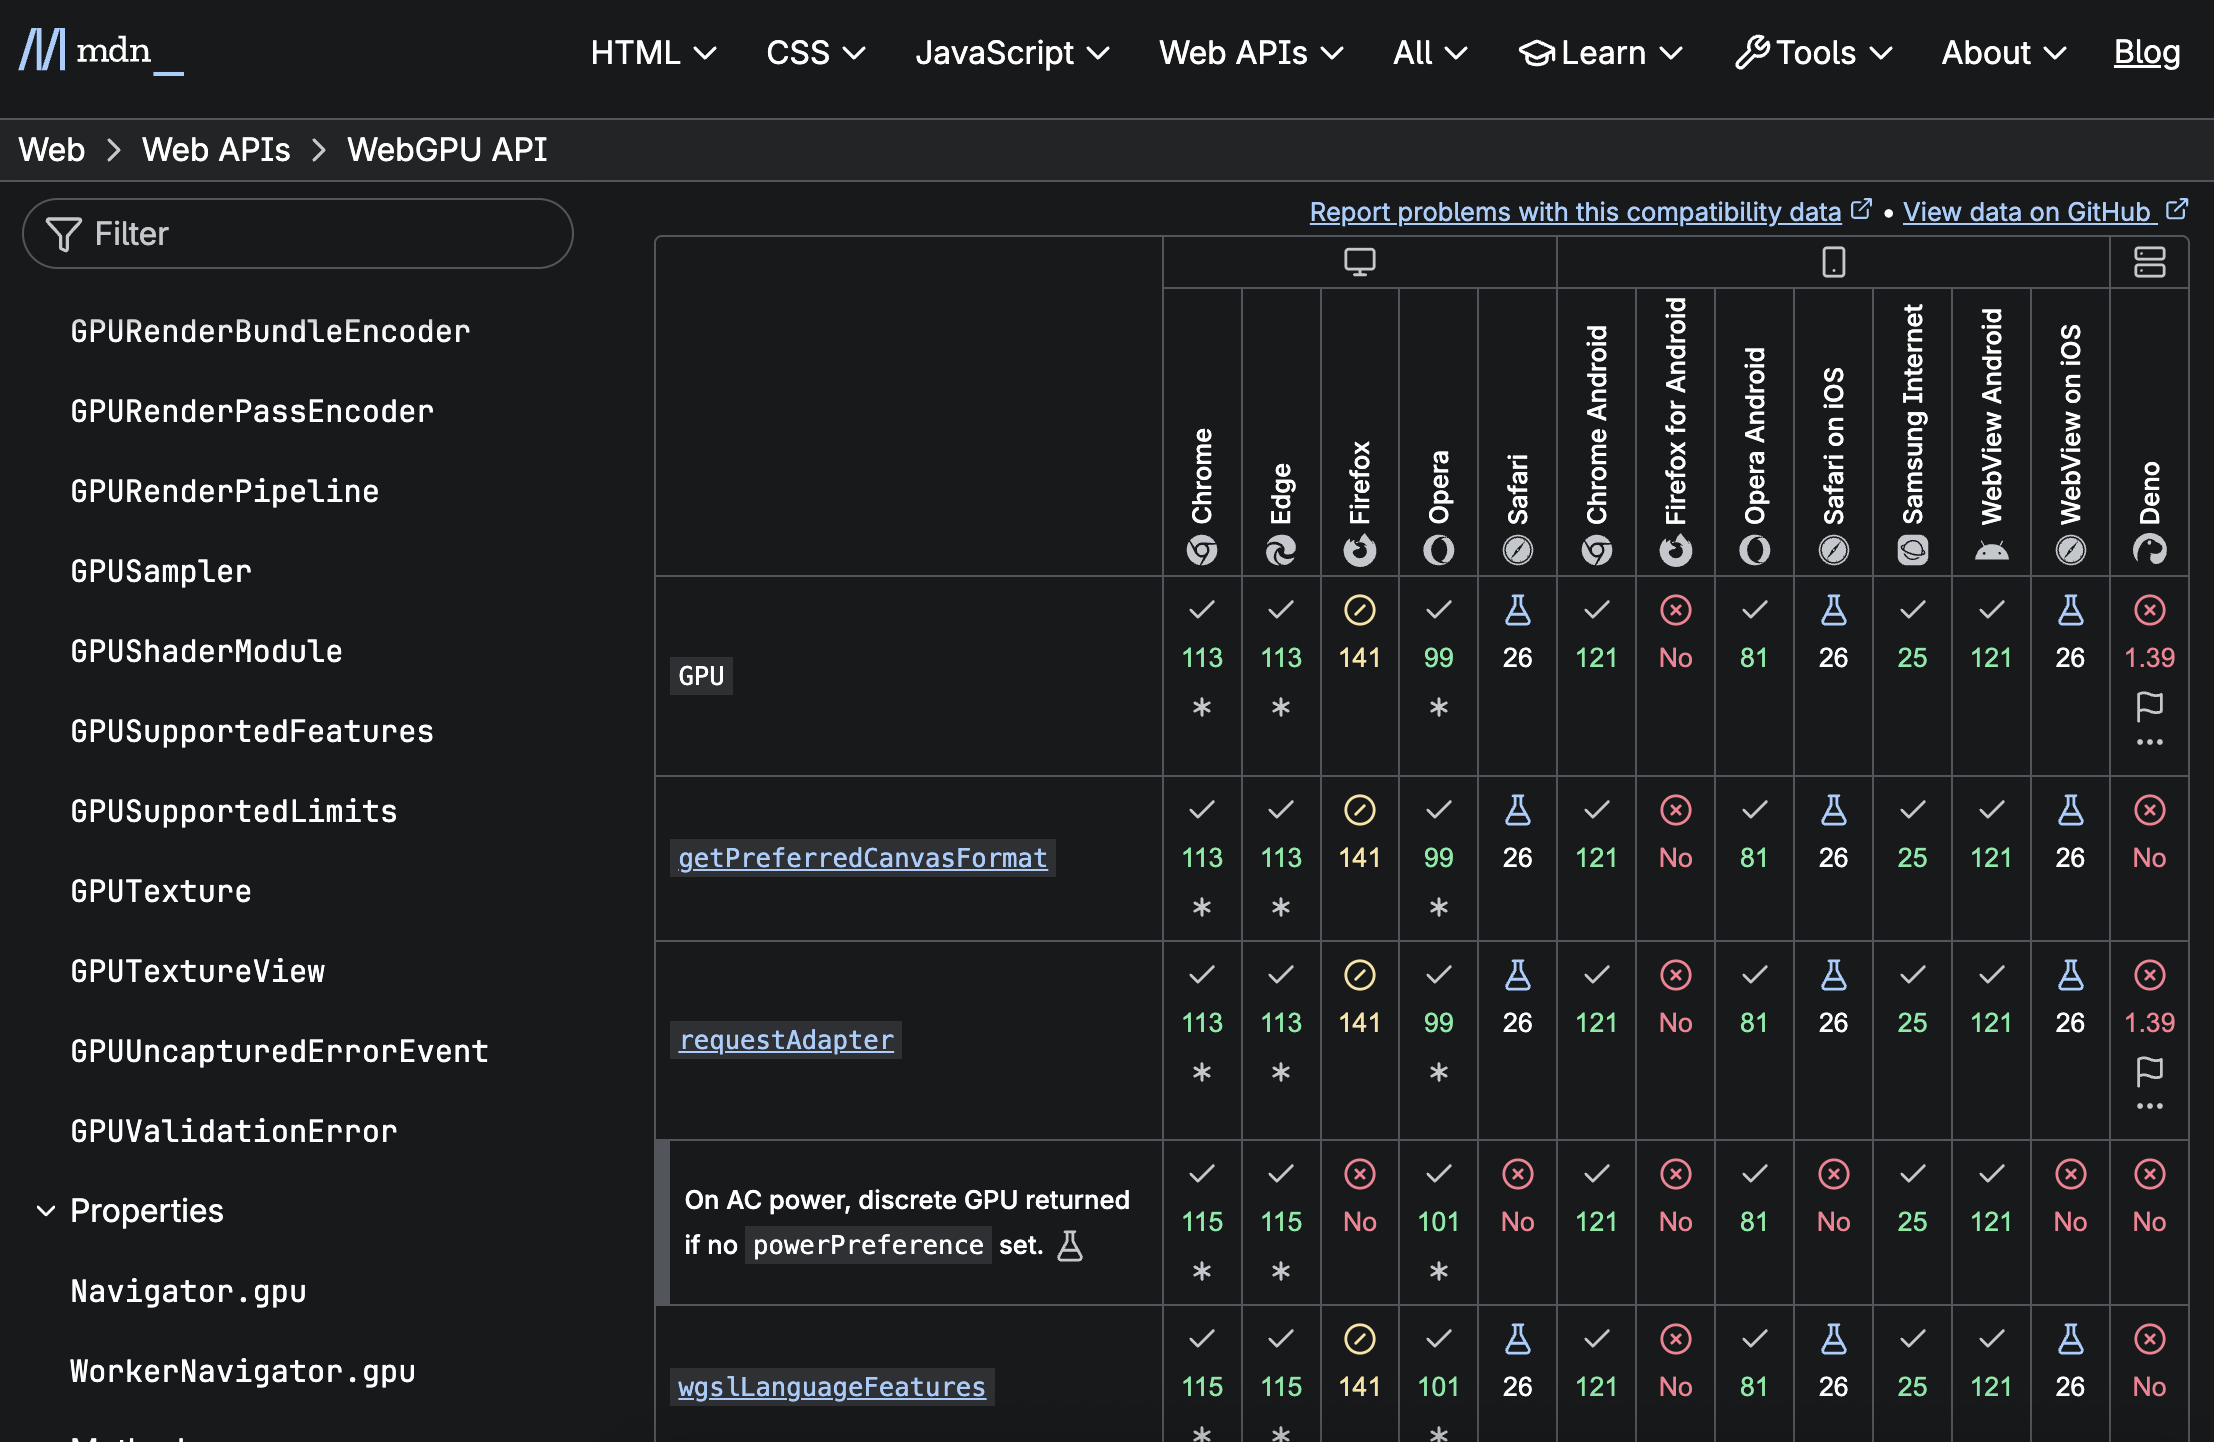Expand the Web APIs navigation dropdown
The height and width of the screenshot is (1442, 2214).
[x=1250, y=52]
